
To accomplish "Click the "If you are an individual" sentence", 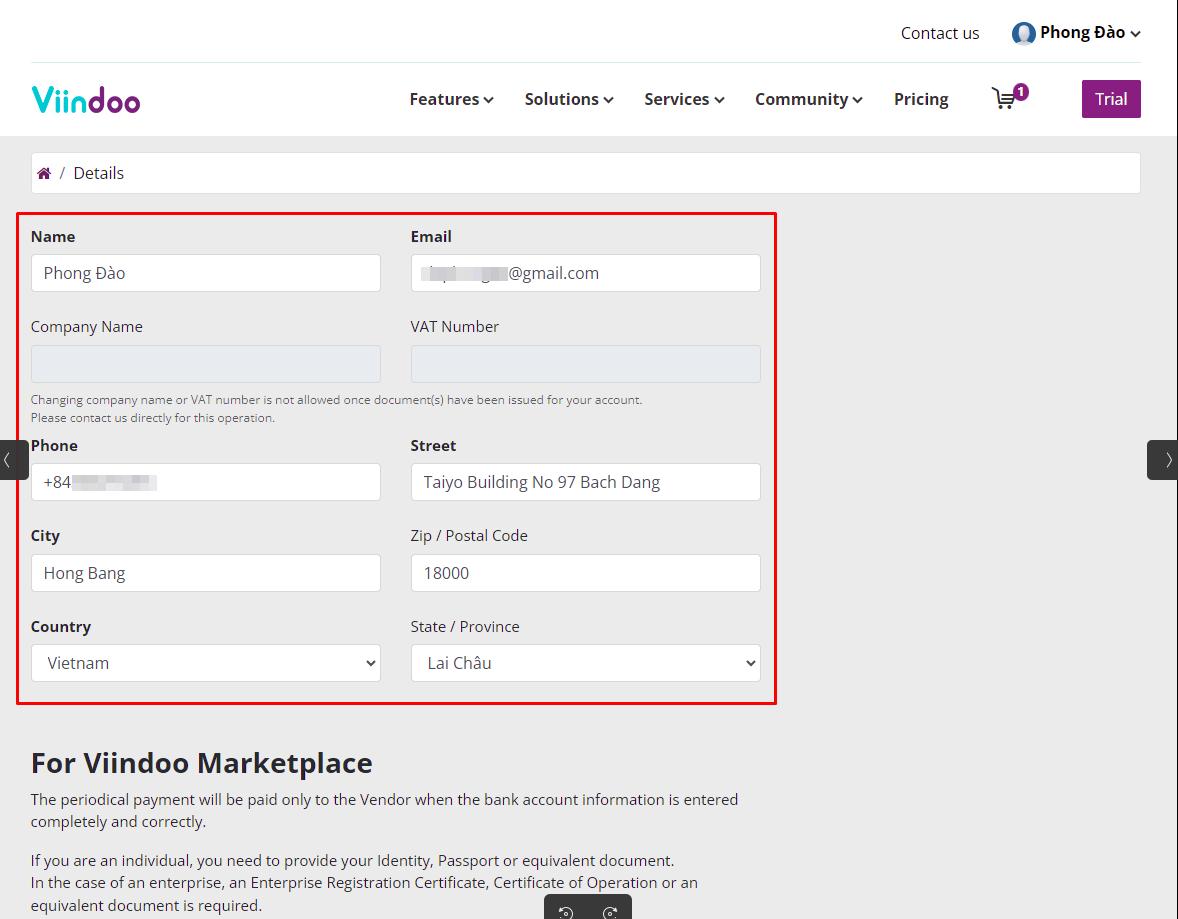I will [x=352, y=861].
